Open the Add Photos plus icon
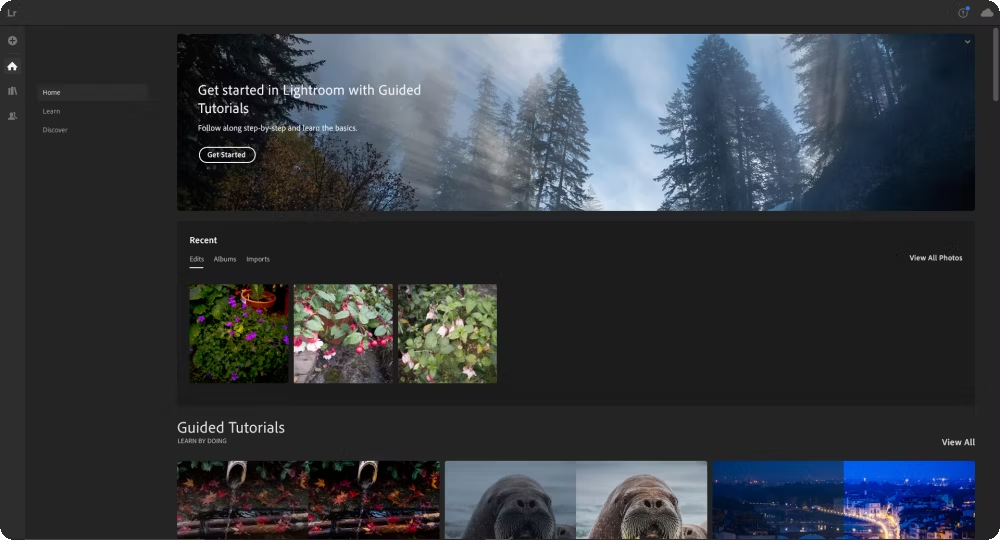The image size is (1000, 540). 12,41
